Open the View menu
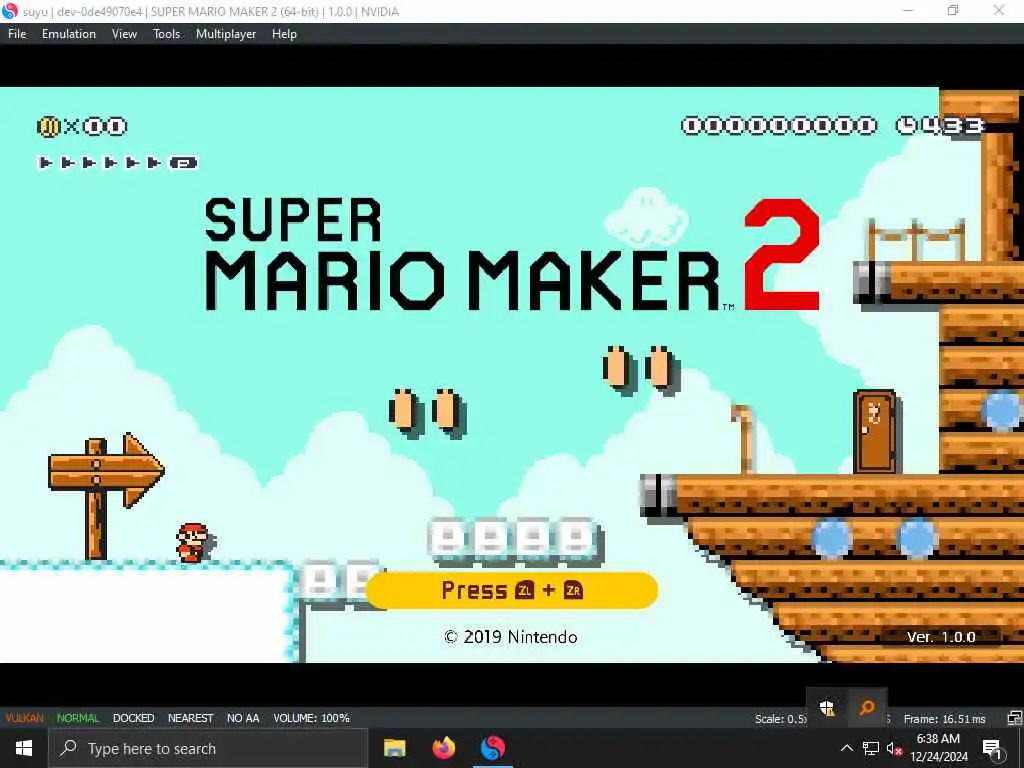 124,34
